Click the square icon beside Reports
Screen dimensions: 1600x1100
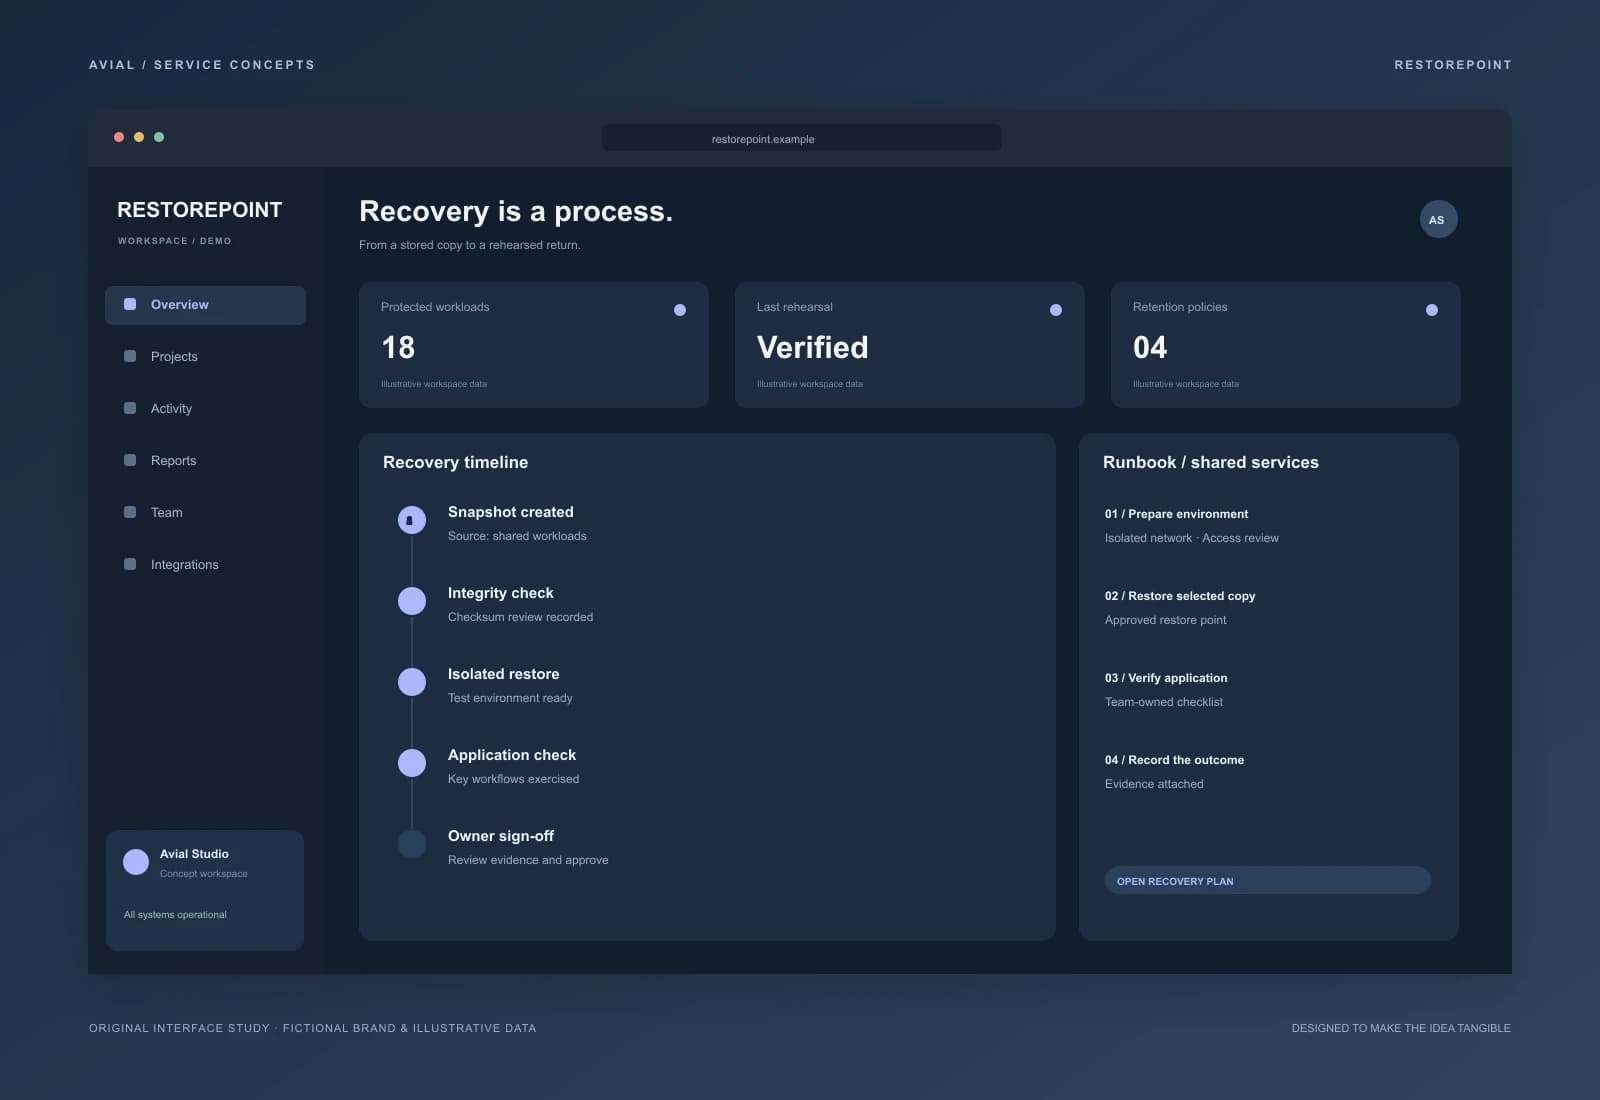pyautogui.click(x=130, y=460)
